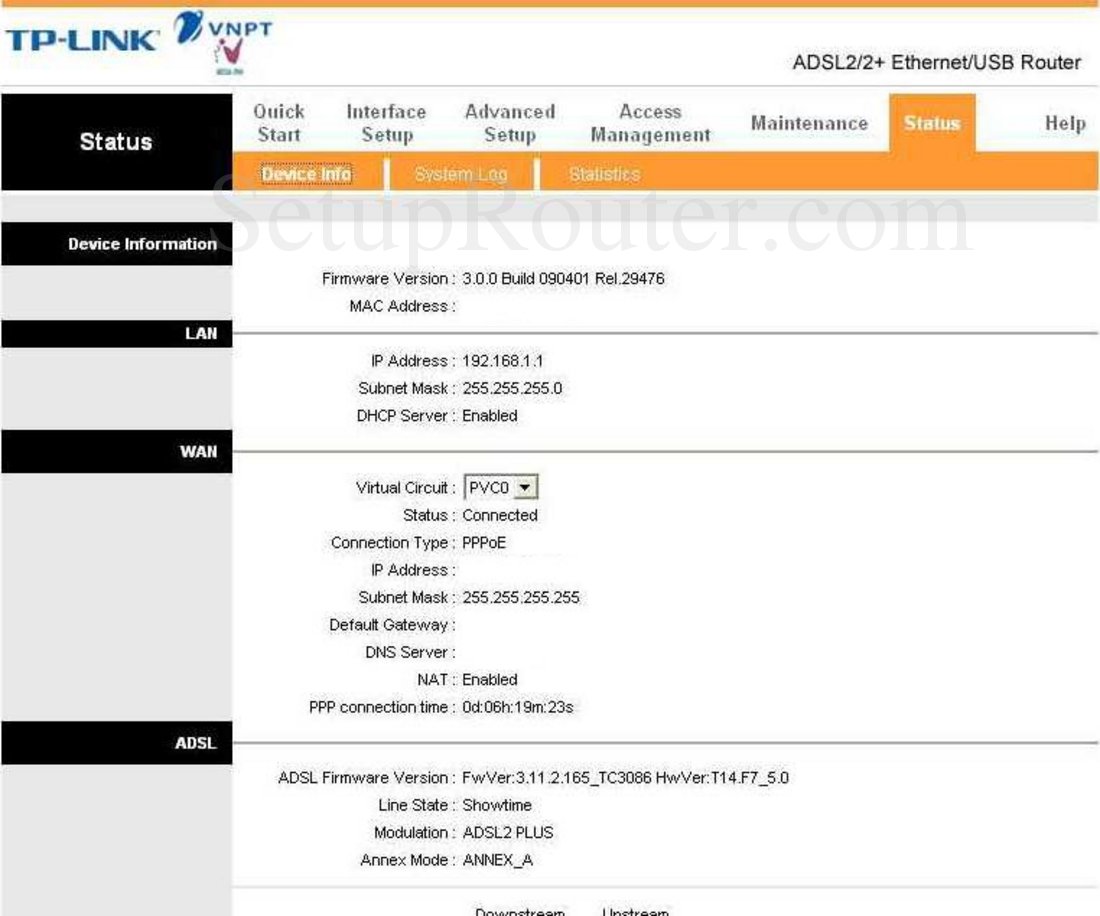Select the Device Info submenu

[307, 173]
